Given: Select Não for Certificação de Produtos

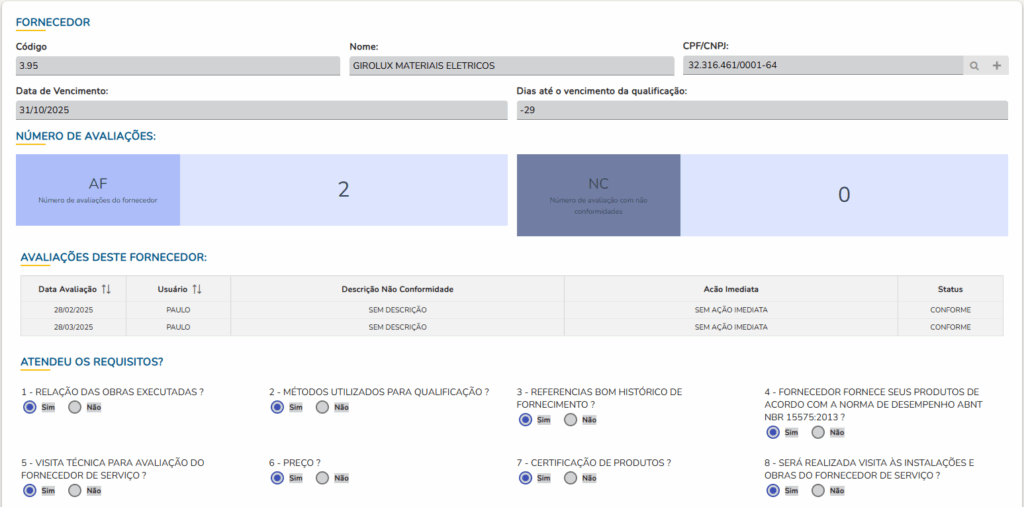Looking at the screenshot, I should coord(571,478).
